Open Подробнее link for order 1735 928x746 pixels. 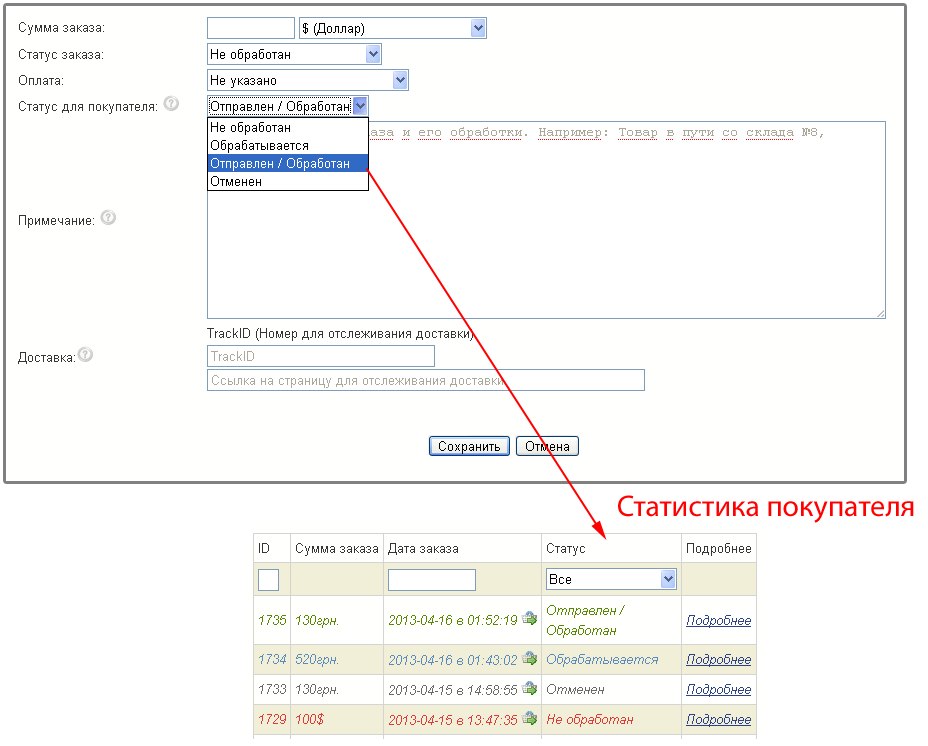718,620
